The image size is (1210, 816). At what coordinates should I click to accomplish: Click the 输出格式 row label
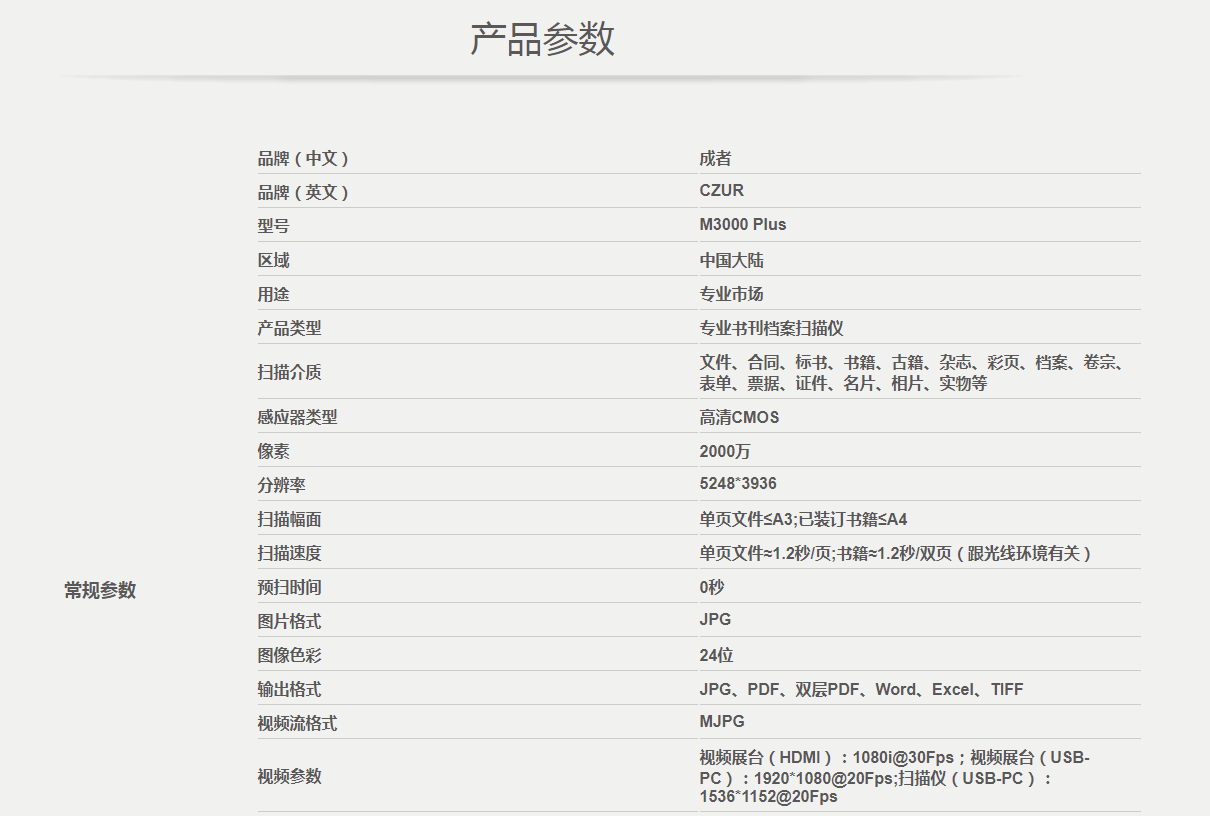pyautogui.click(x=289, y=689)
